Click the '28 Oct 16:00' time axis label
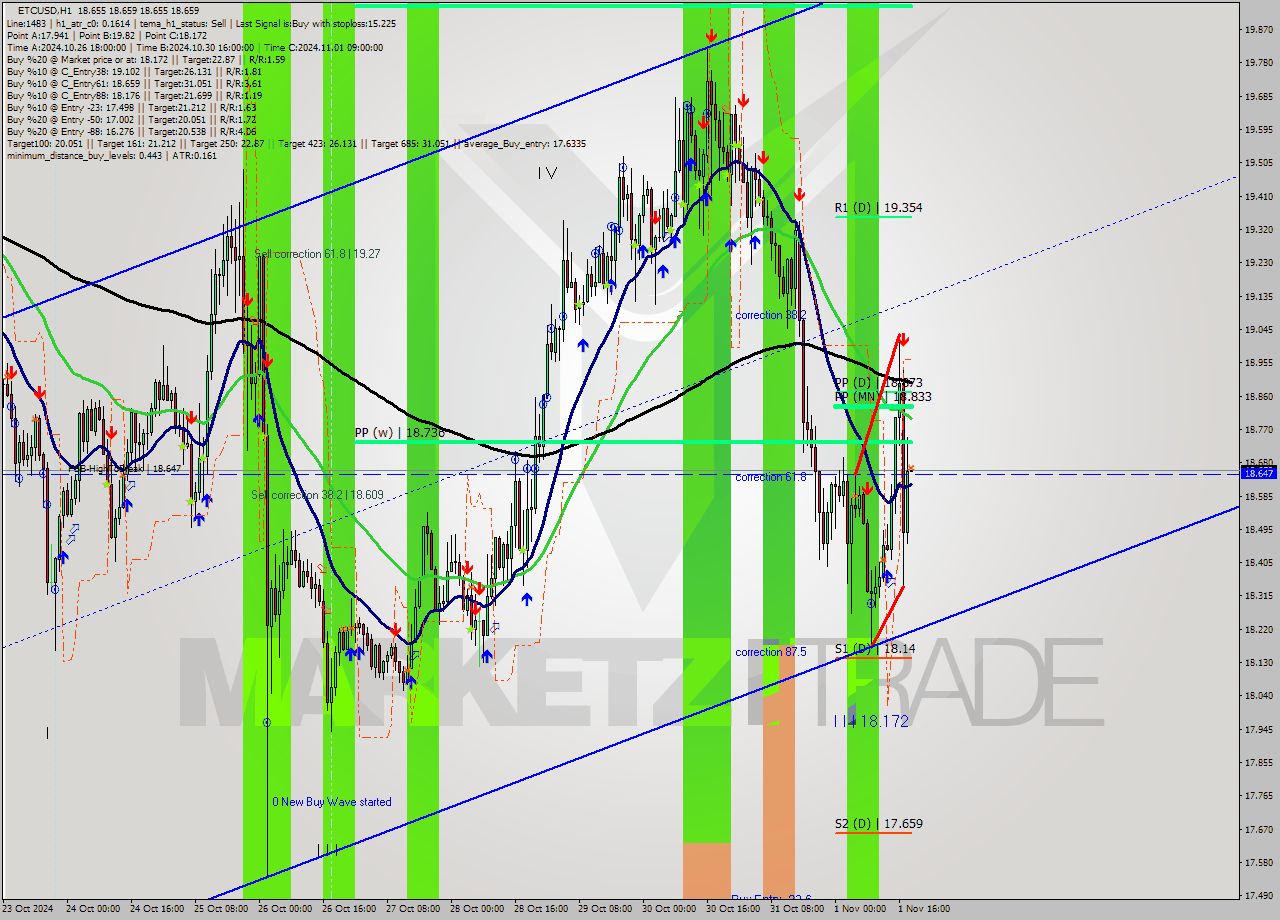Screen dimensions: 1280x920 541,909
